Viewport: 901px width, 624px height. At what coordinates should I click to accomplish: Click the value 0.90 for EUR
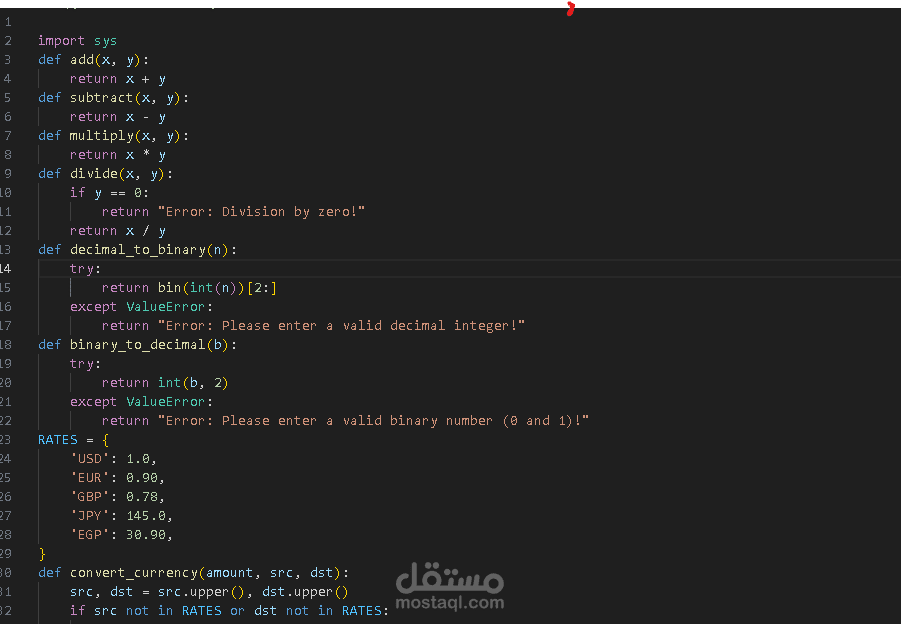[142, 477]
